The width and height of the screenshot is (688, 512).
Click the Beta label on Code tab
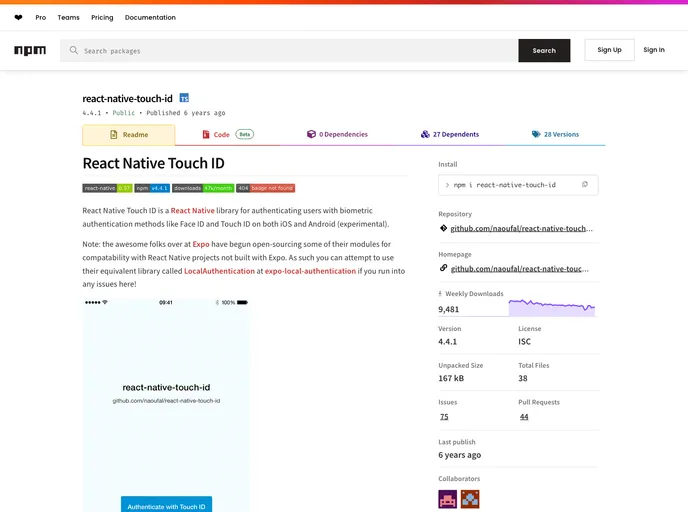point(245,134)
